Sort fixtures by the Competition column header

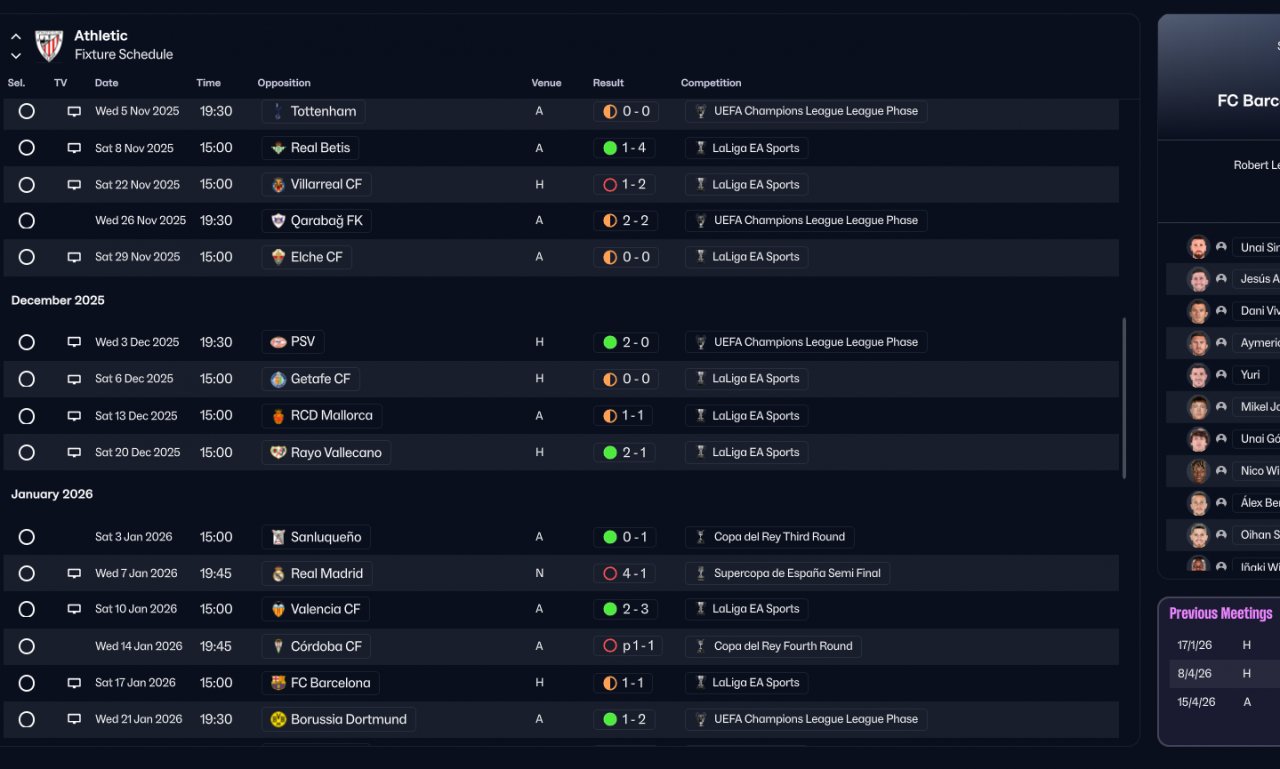711,83
